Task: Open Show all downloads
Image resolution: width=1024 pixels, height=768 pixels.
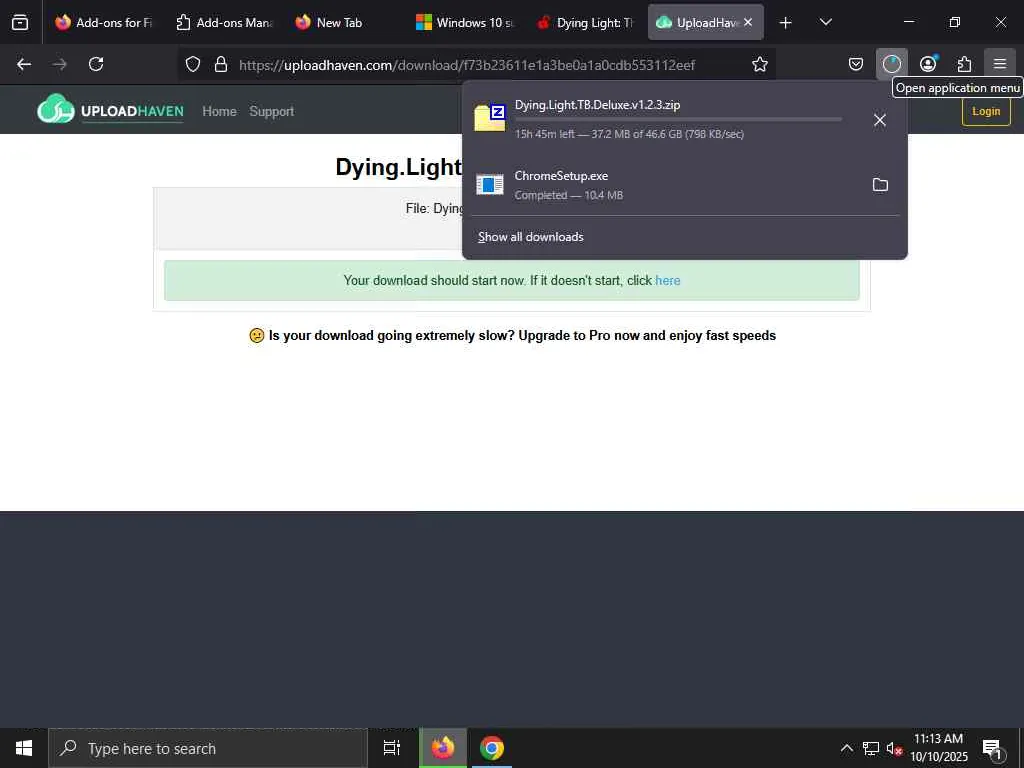Action: click(530, 237)
